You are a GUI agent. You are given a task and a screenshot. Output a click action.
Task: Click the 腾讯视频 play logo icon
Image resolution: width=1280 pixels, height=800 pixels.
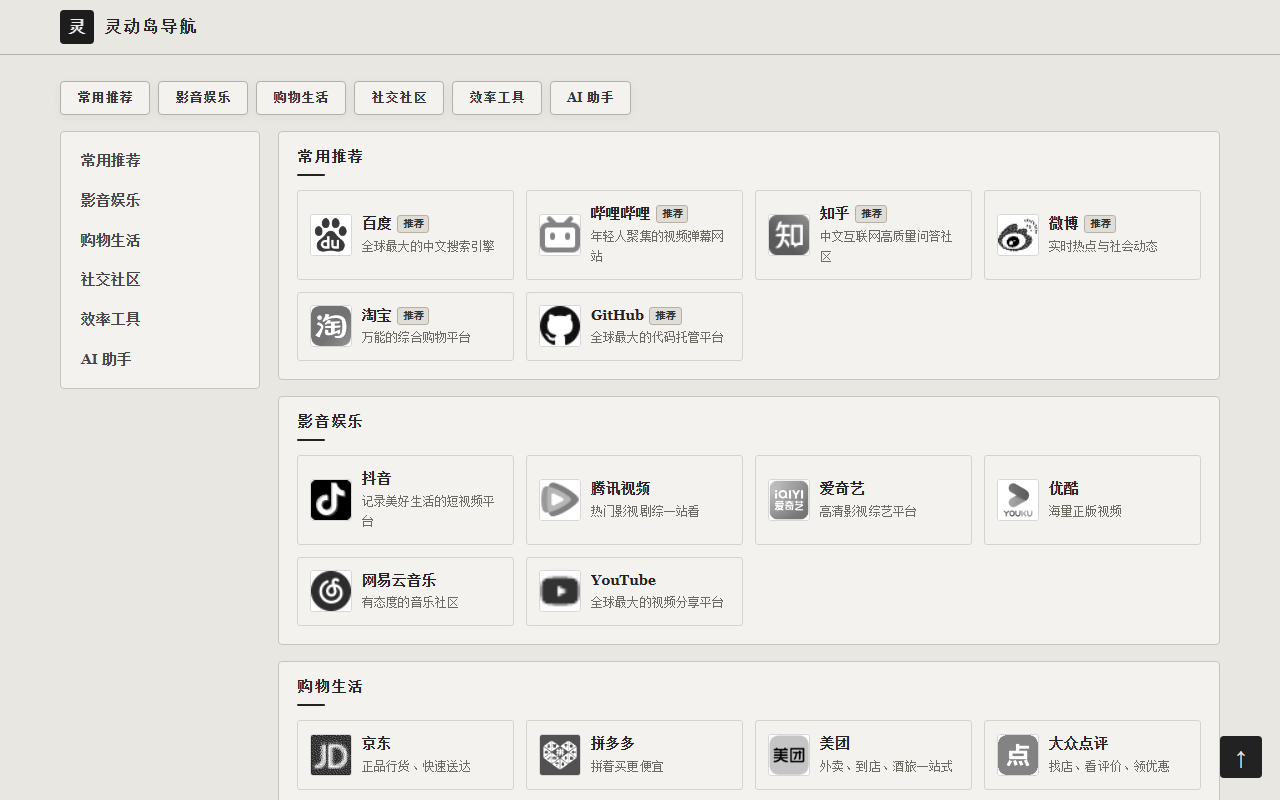(x=560, y=500)
